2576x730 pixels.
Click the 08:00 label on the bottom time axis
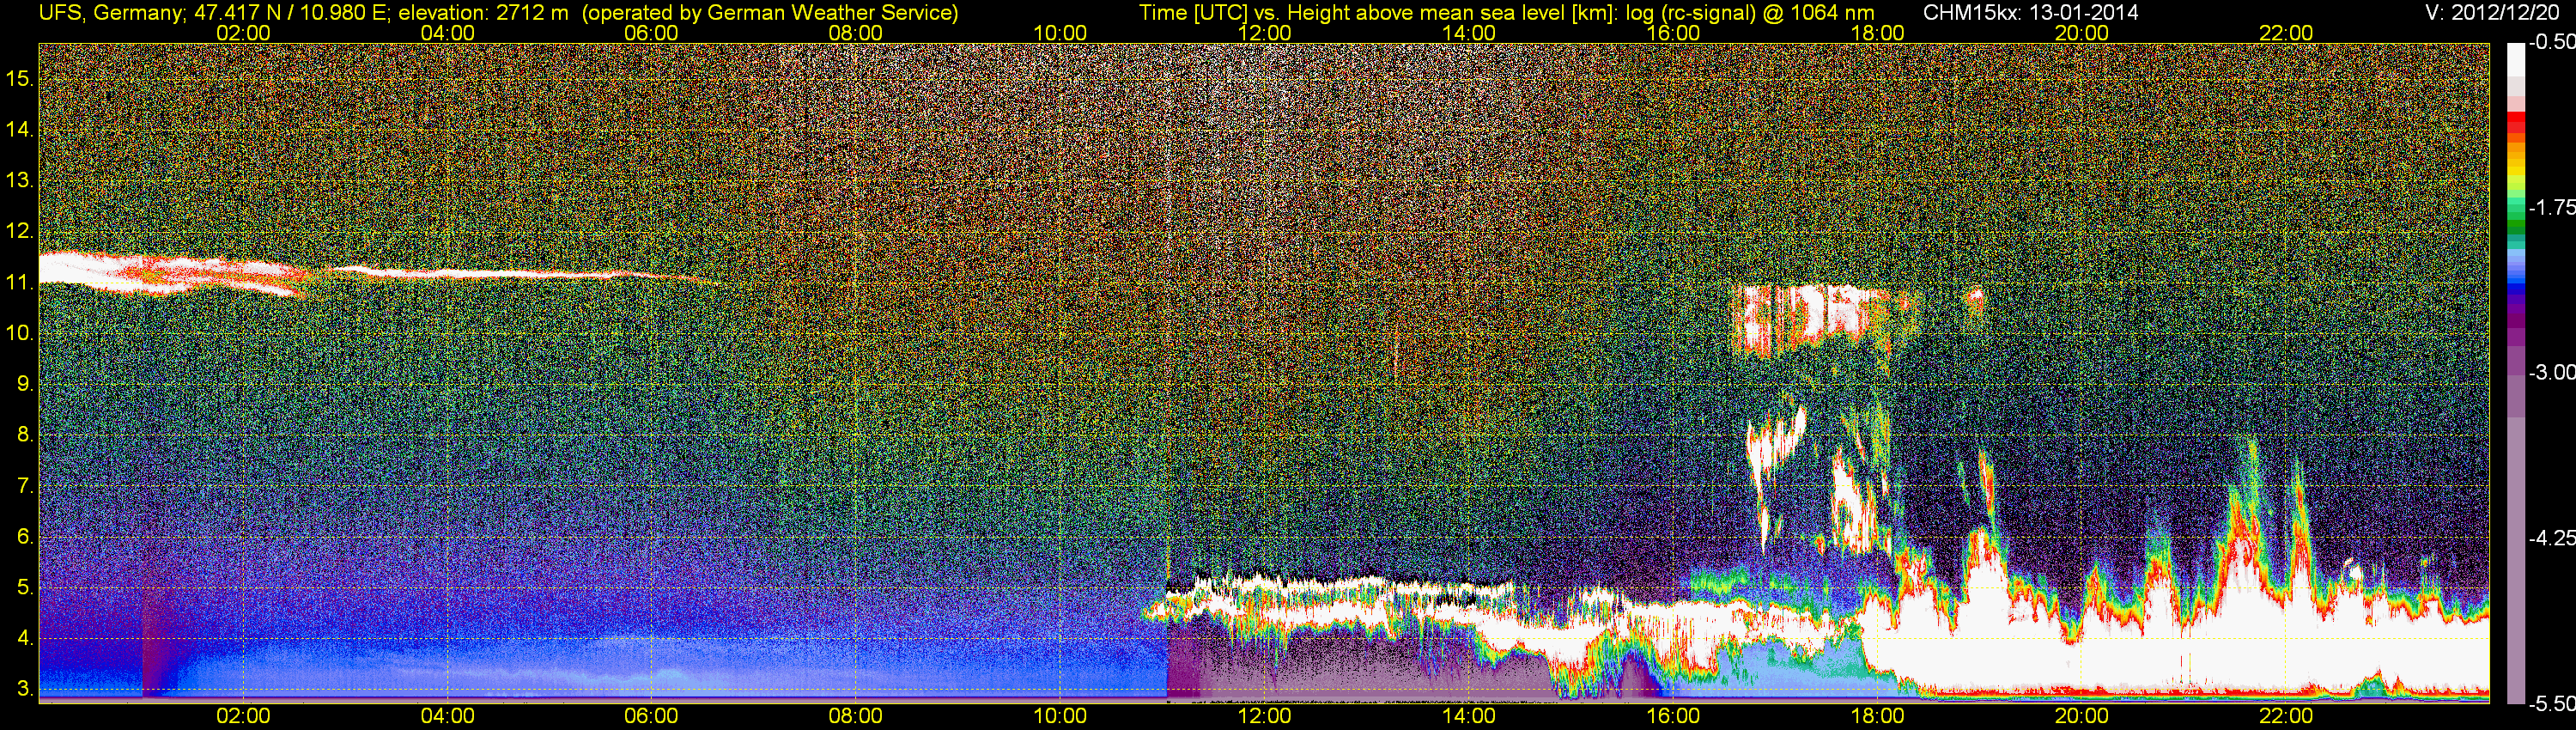(x=856, y=717)
